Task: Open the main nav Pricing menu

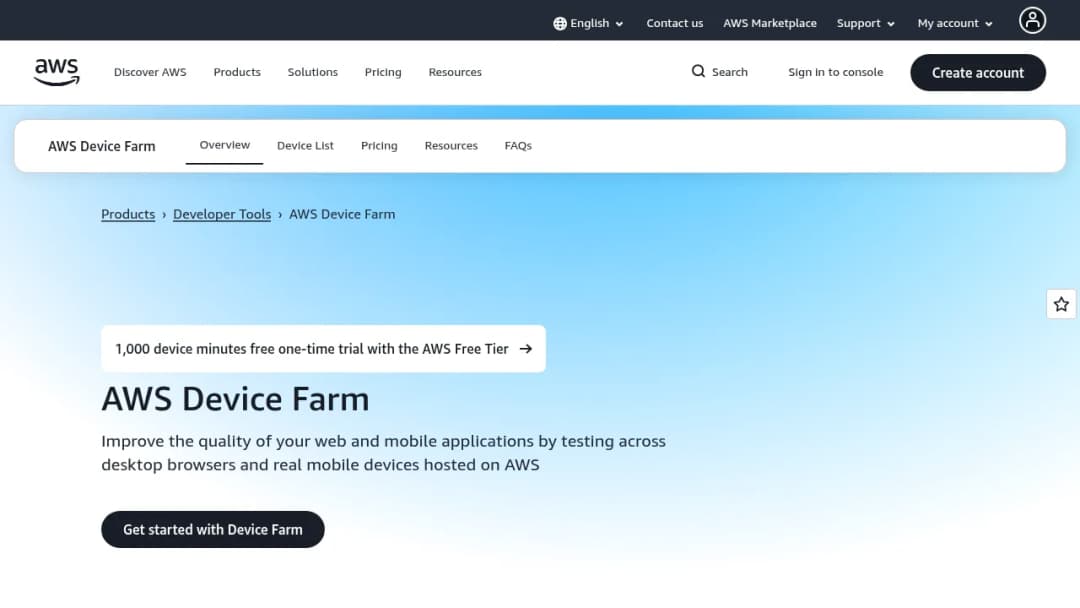Action: point(383,72)
